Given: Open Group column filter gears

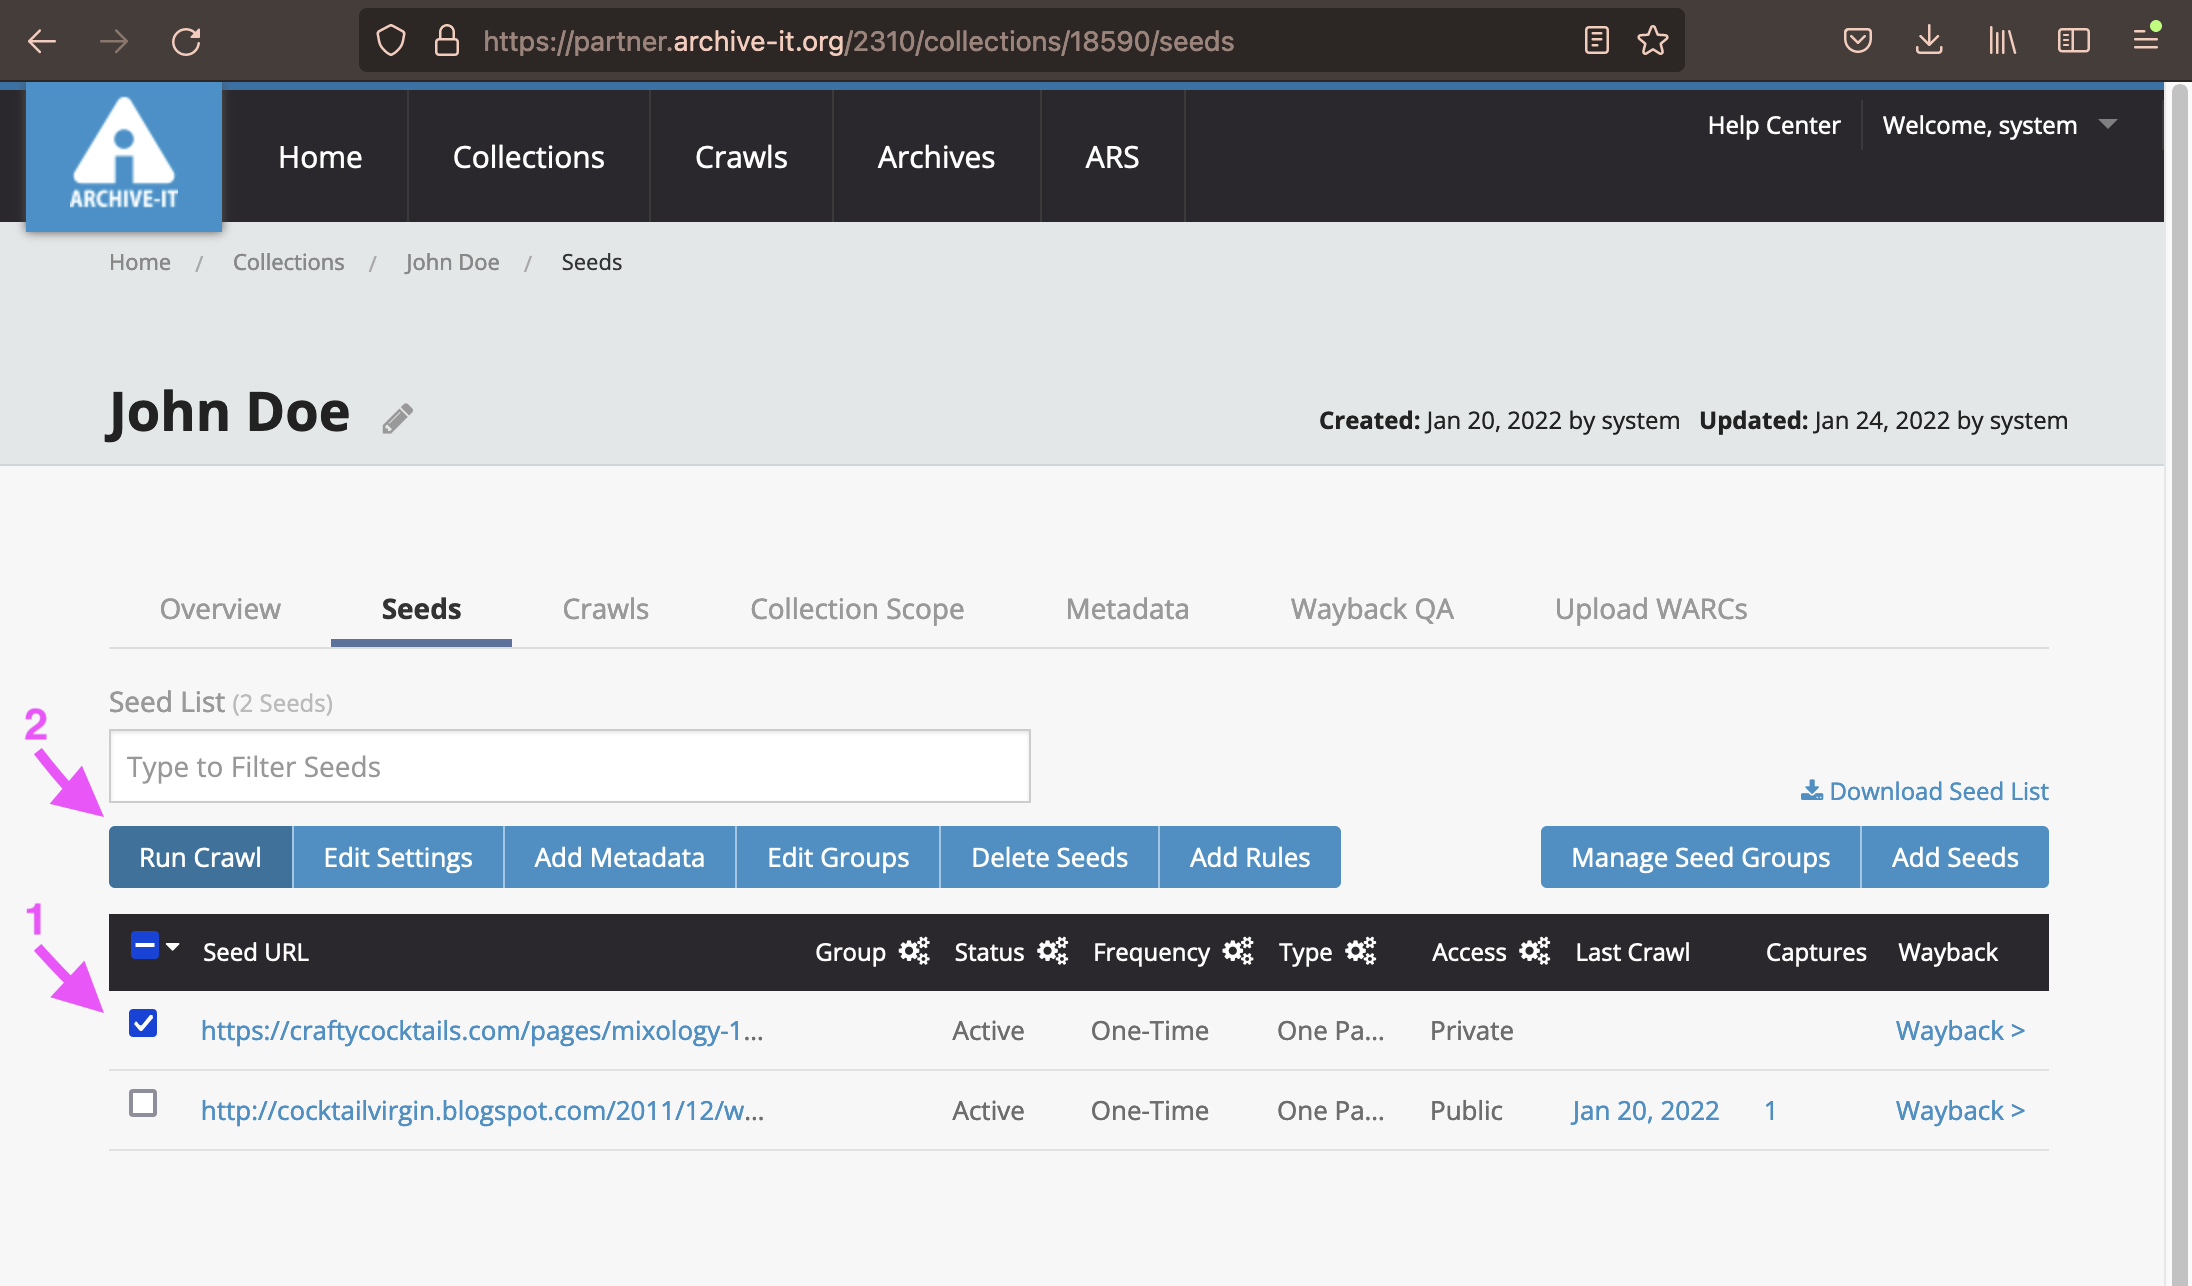Looking at the screenshot, I should pyautogui.click(x=913, y=951).
